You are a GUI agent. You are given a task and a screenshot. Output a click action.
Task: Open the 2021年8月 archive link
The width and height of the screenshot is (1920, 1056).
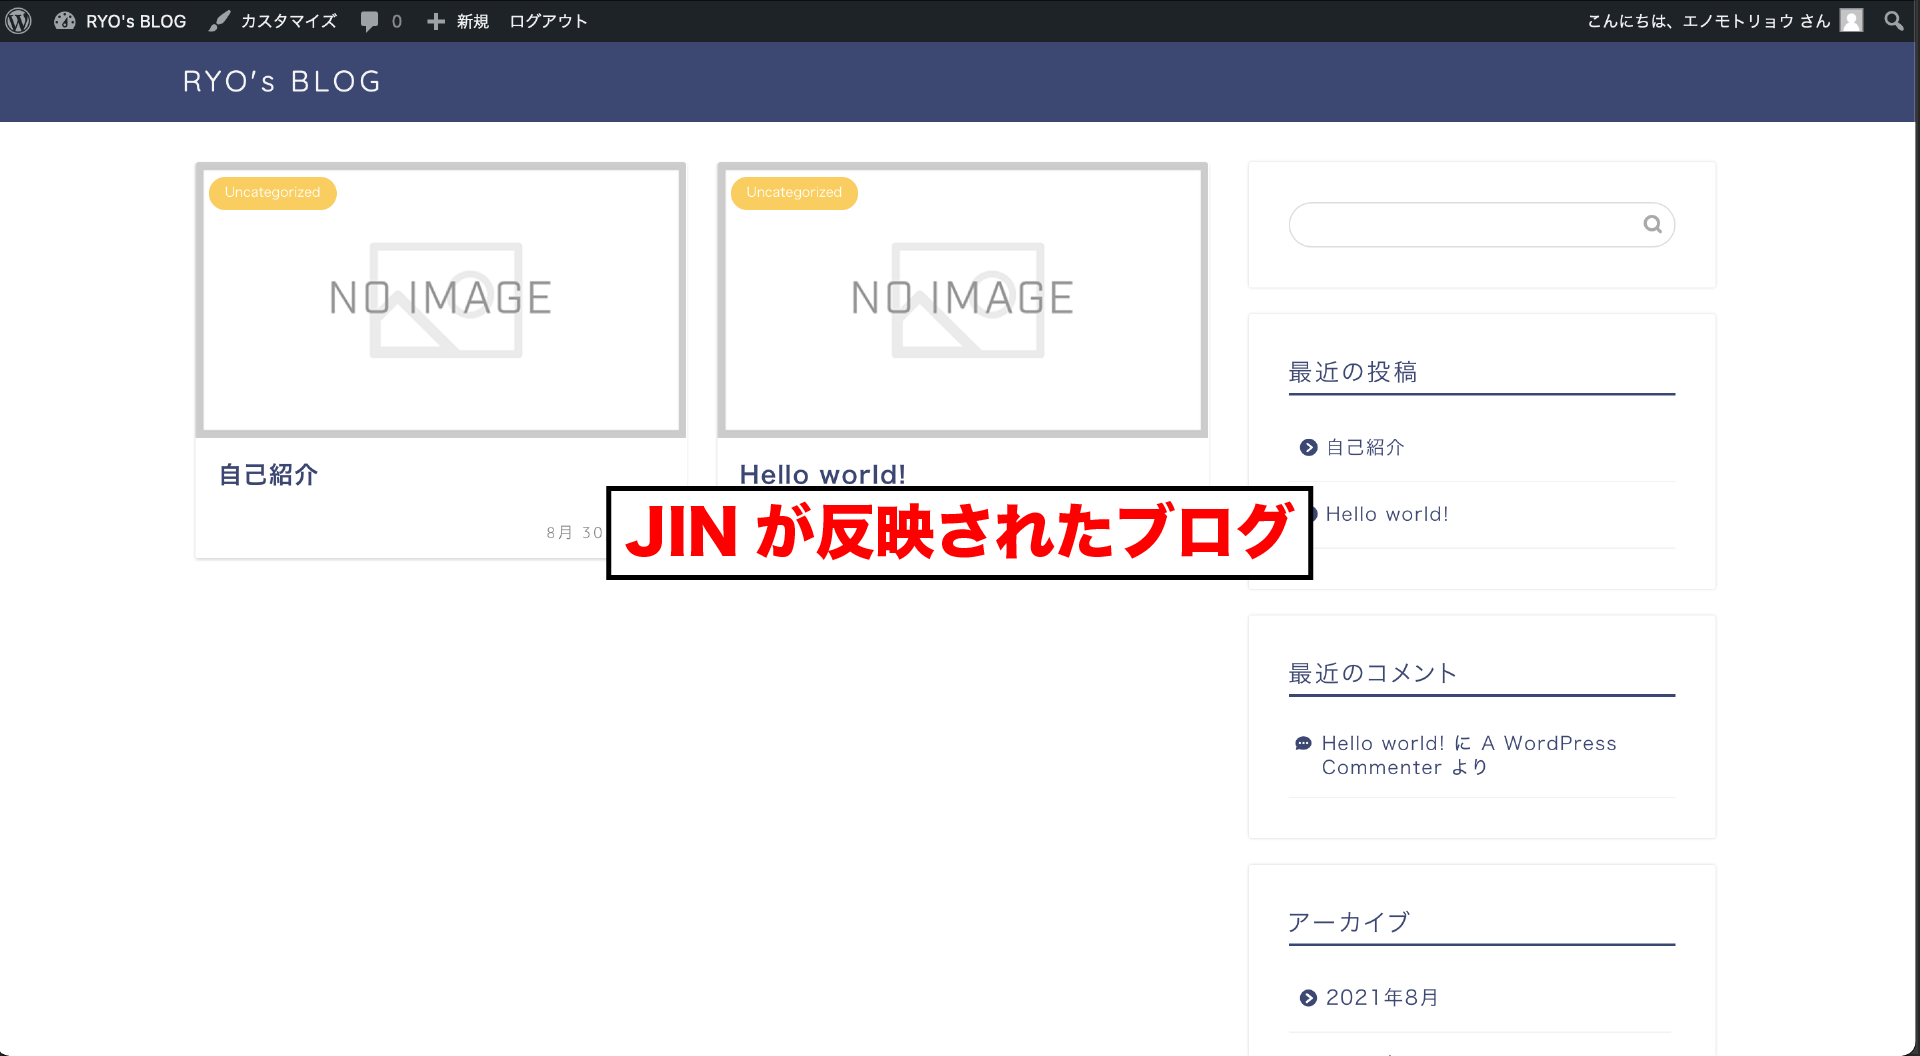coord(1382,998)
